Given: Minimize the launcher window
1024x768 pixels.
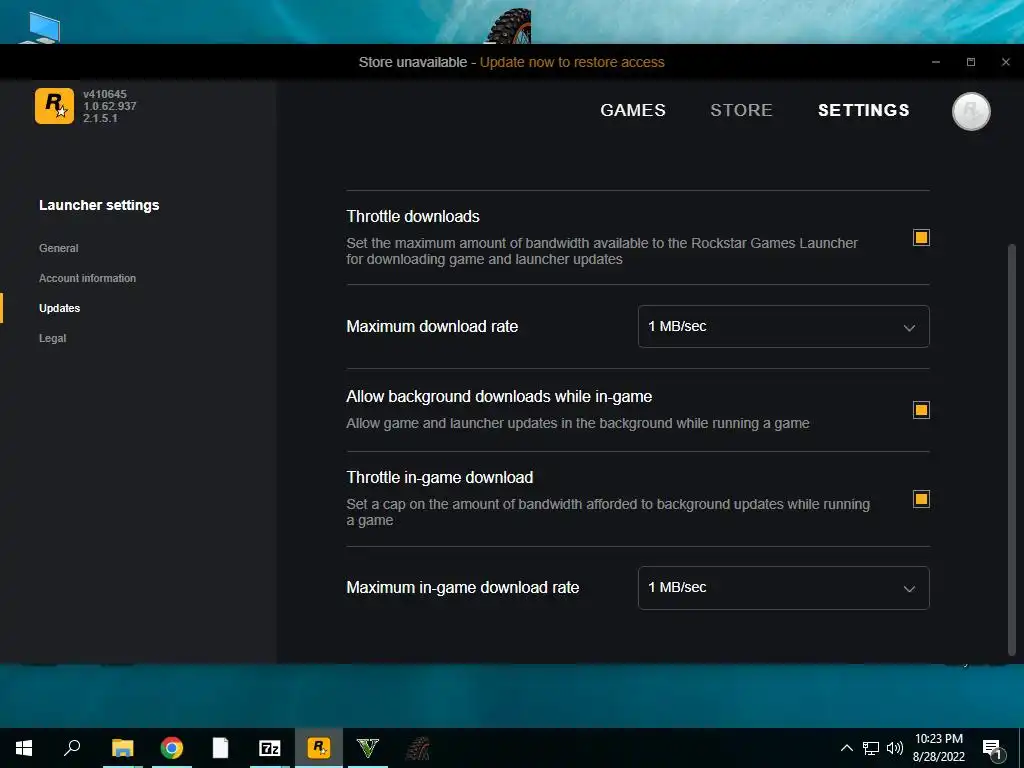Looking at the screenshot, I should point(936,62).
